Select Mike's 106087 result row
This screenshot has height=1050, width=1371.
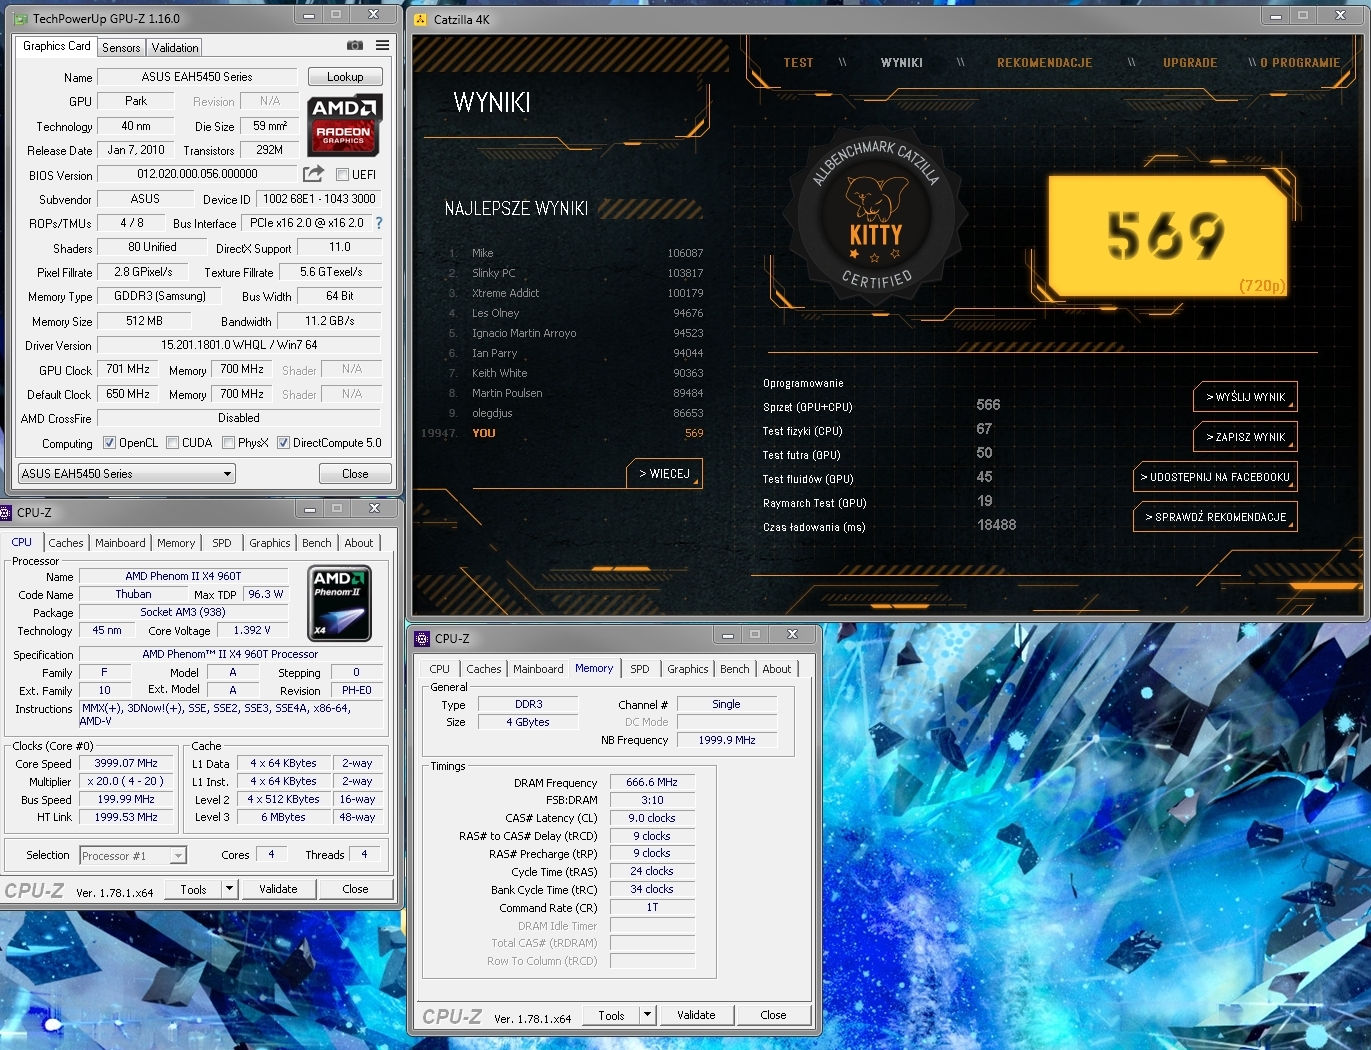click(x=576, y=253)
